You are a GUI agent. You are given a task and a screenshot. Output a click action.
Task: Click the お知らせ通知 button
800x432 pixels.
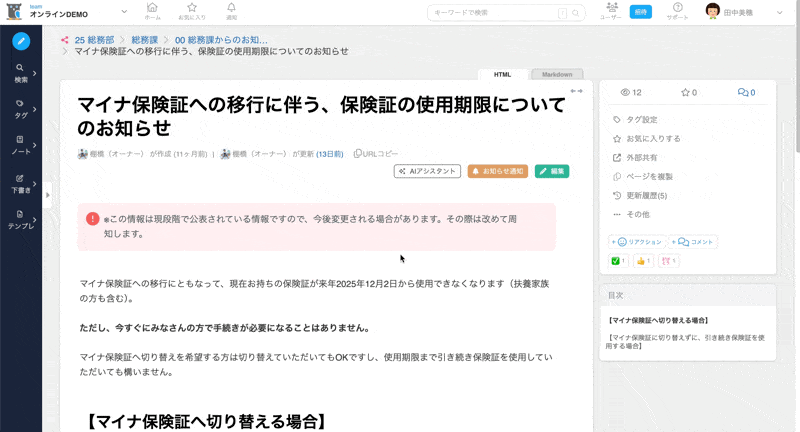click(x=498, y=172)
